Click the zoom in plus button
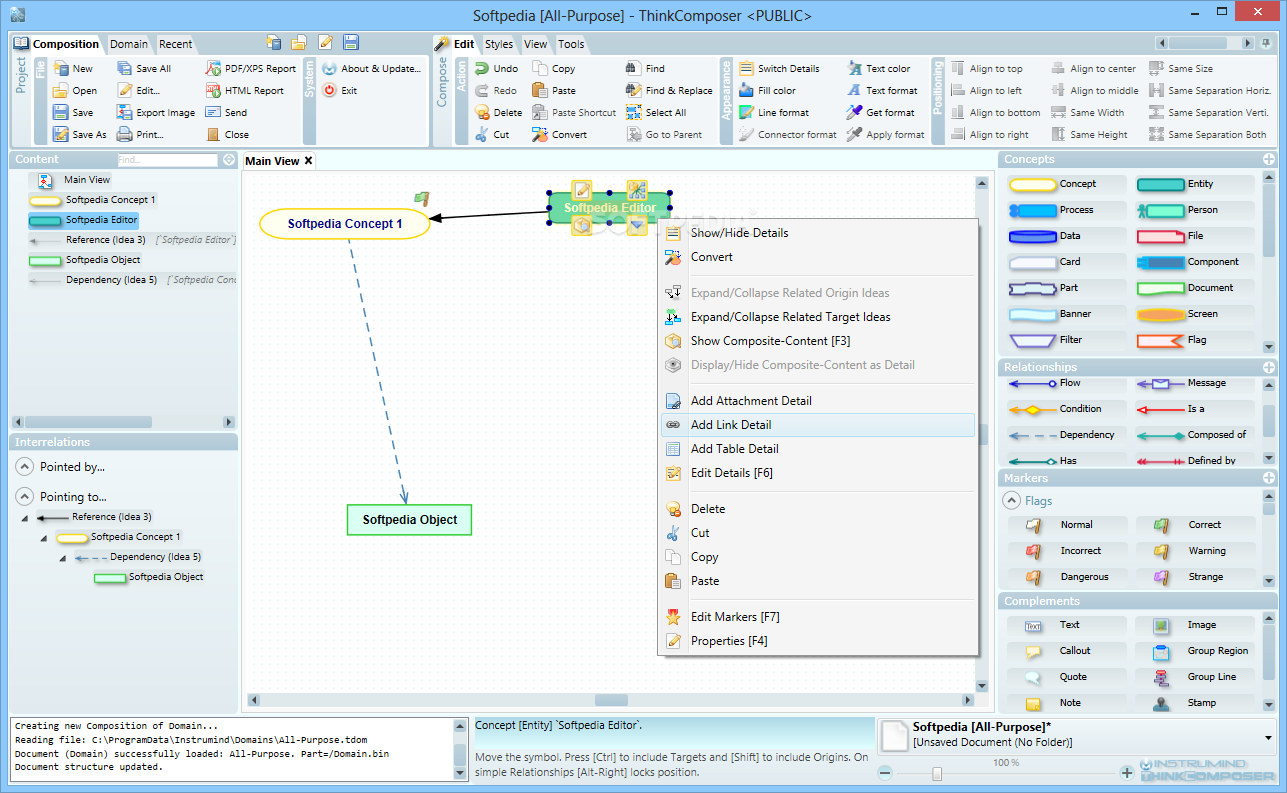This screenshot has height=793, width=1287. [x=1127, y=773]
